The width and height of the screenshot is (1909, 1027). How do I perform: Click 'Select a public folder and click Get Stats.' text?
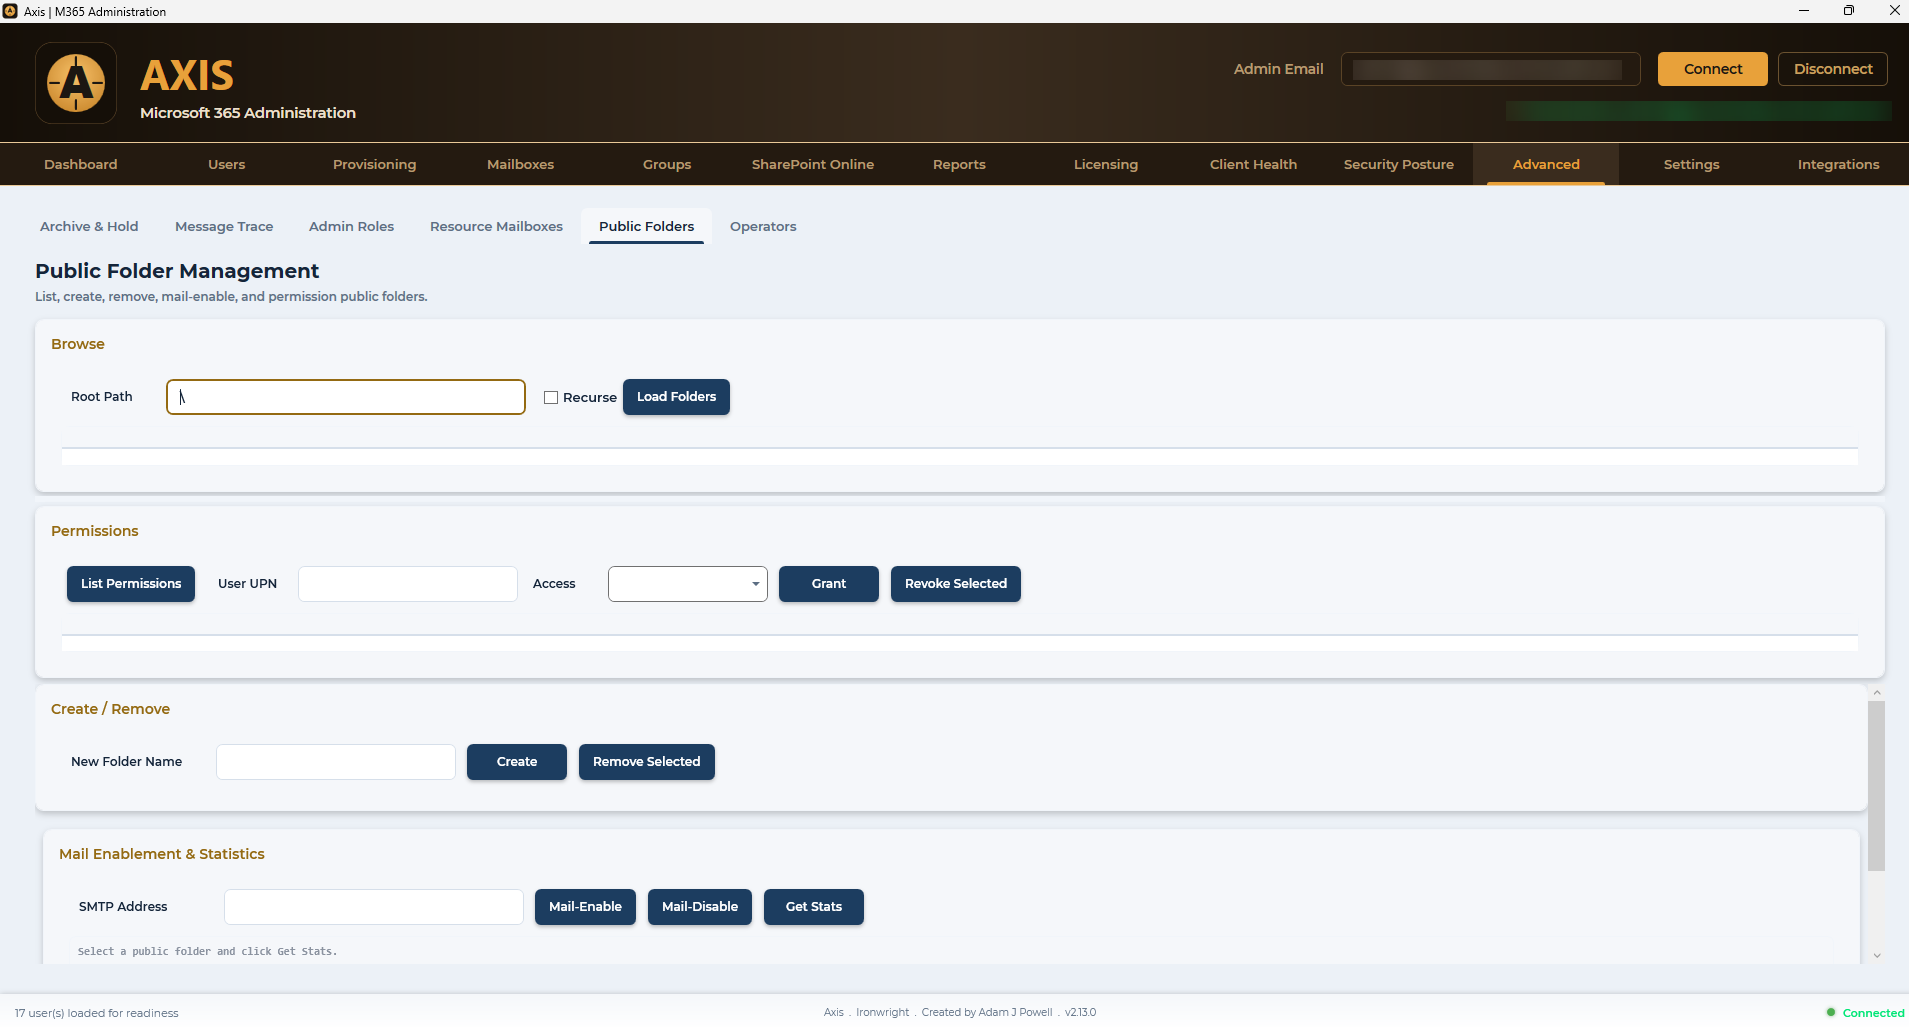pos(207,951)
